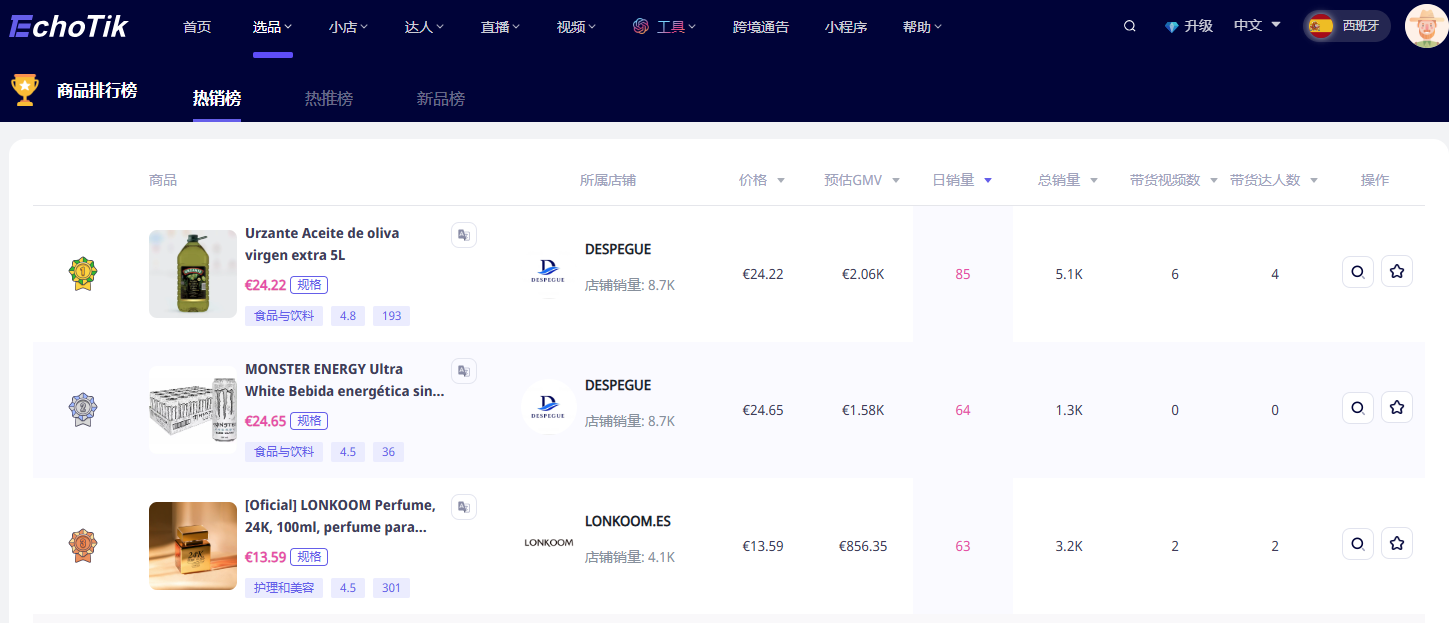Click the silver rank two medal
Screen dimensions: 1449x623
[x=82, y=410]
